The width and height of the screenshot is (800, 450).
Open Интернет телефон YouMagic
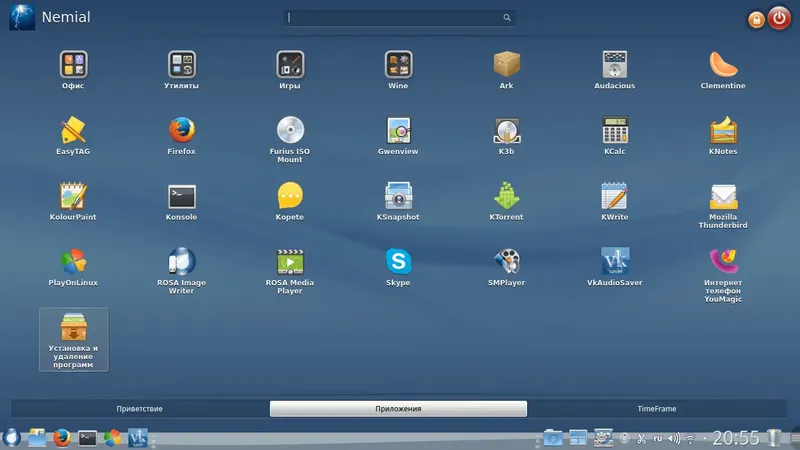pyautogui.click(x=723, y=274)
